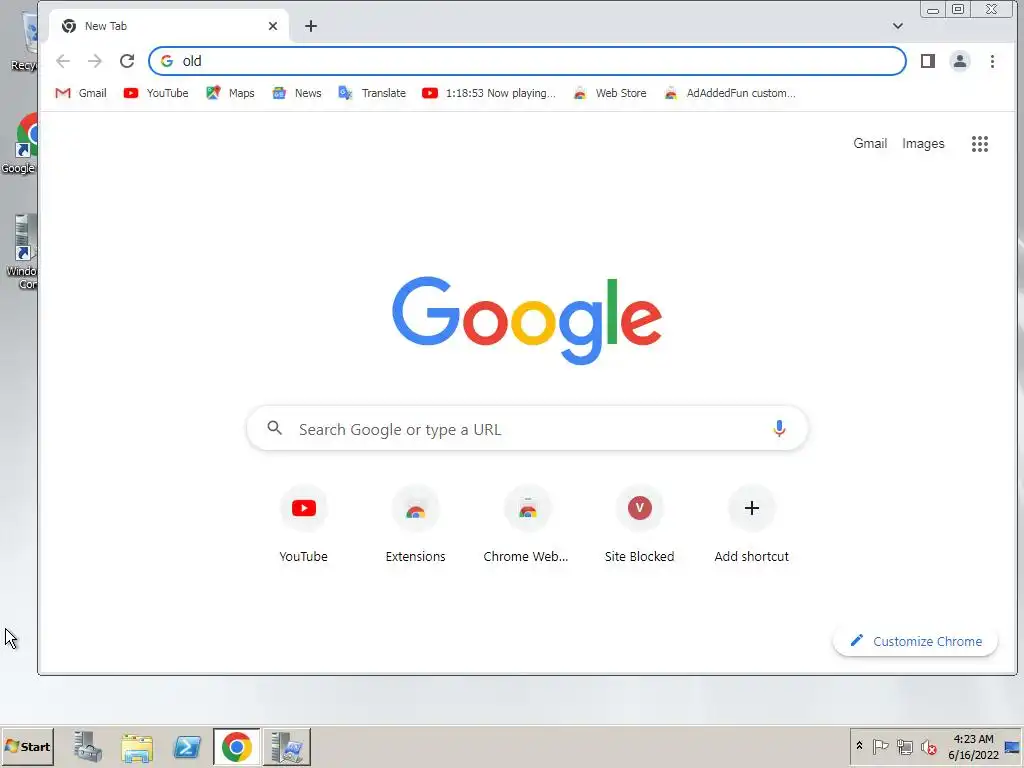Open AdAddedFun custom bookmark
This screenshot has height=768, width=1024.
click(x=729, y=93)
